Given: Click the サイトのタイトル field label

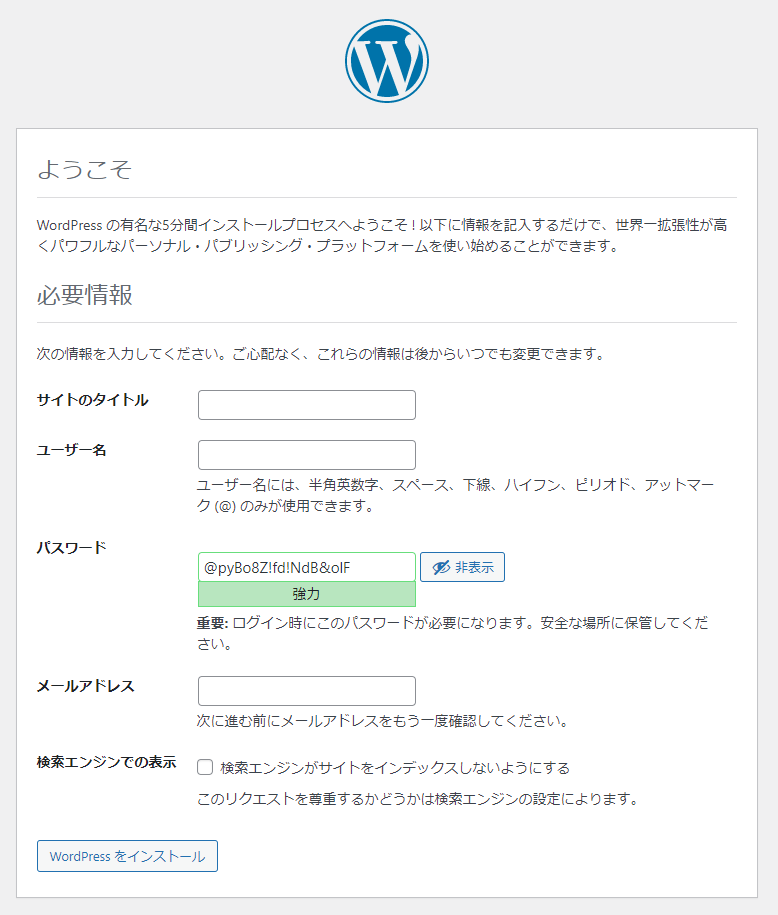Looking at the screenshot, I should 92,400.
